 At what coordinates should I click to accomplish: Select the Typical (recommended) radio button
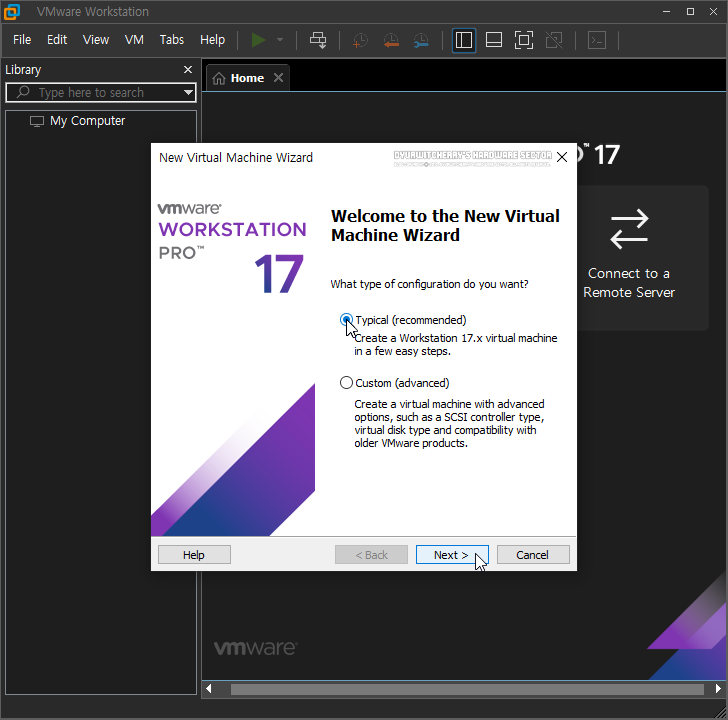[x=346, y=320]
